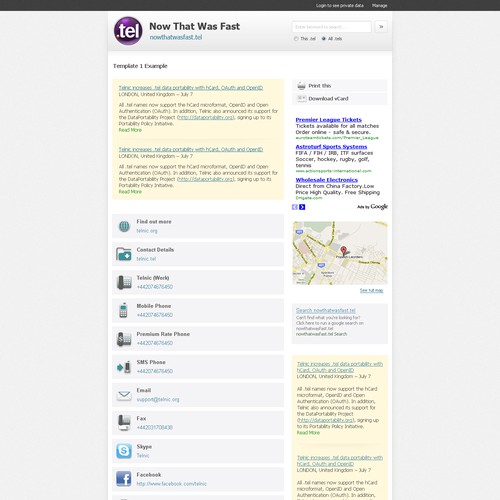Click the desk phone icon for Telnic (Work)
This screenshot has height=500, width=500.
coord(124,282)
